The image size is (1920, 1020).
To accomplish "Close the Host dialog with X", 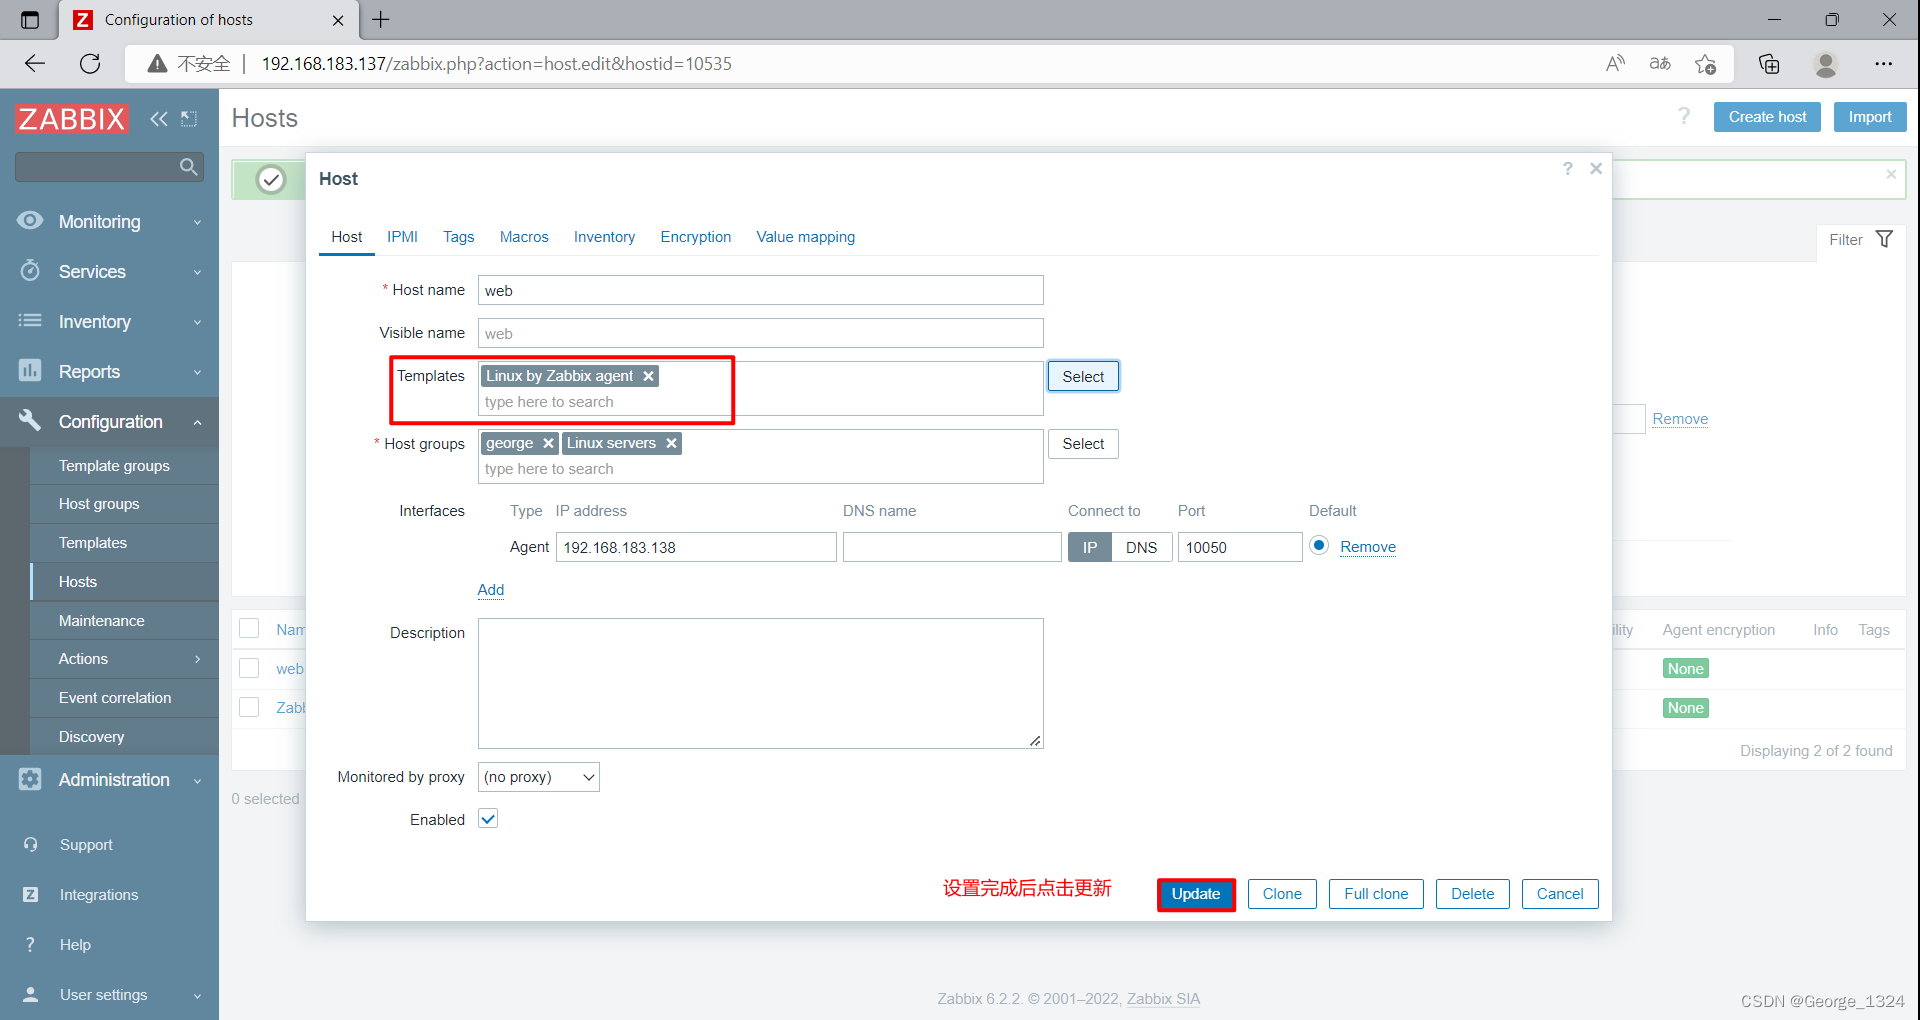I will coord(1596,169).
